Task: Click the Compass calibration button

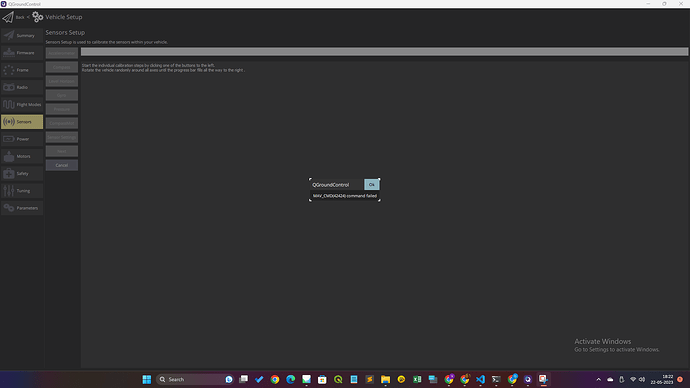Action: 62,67
